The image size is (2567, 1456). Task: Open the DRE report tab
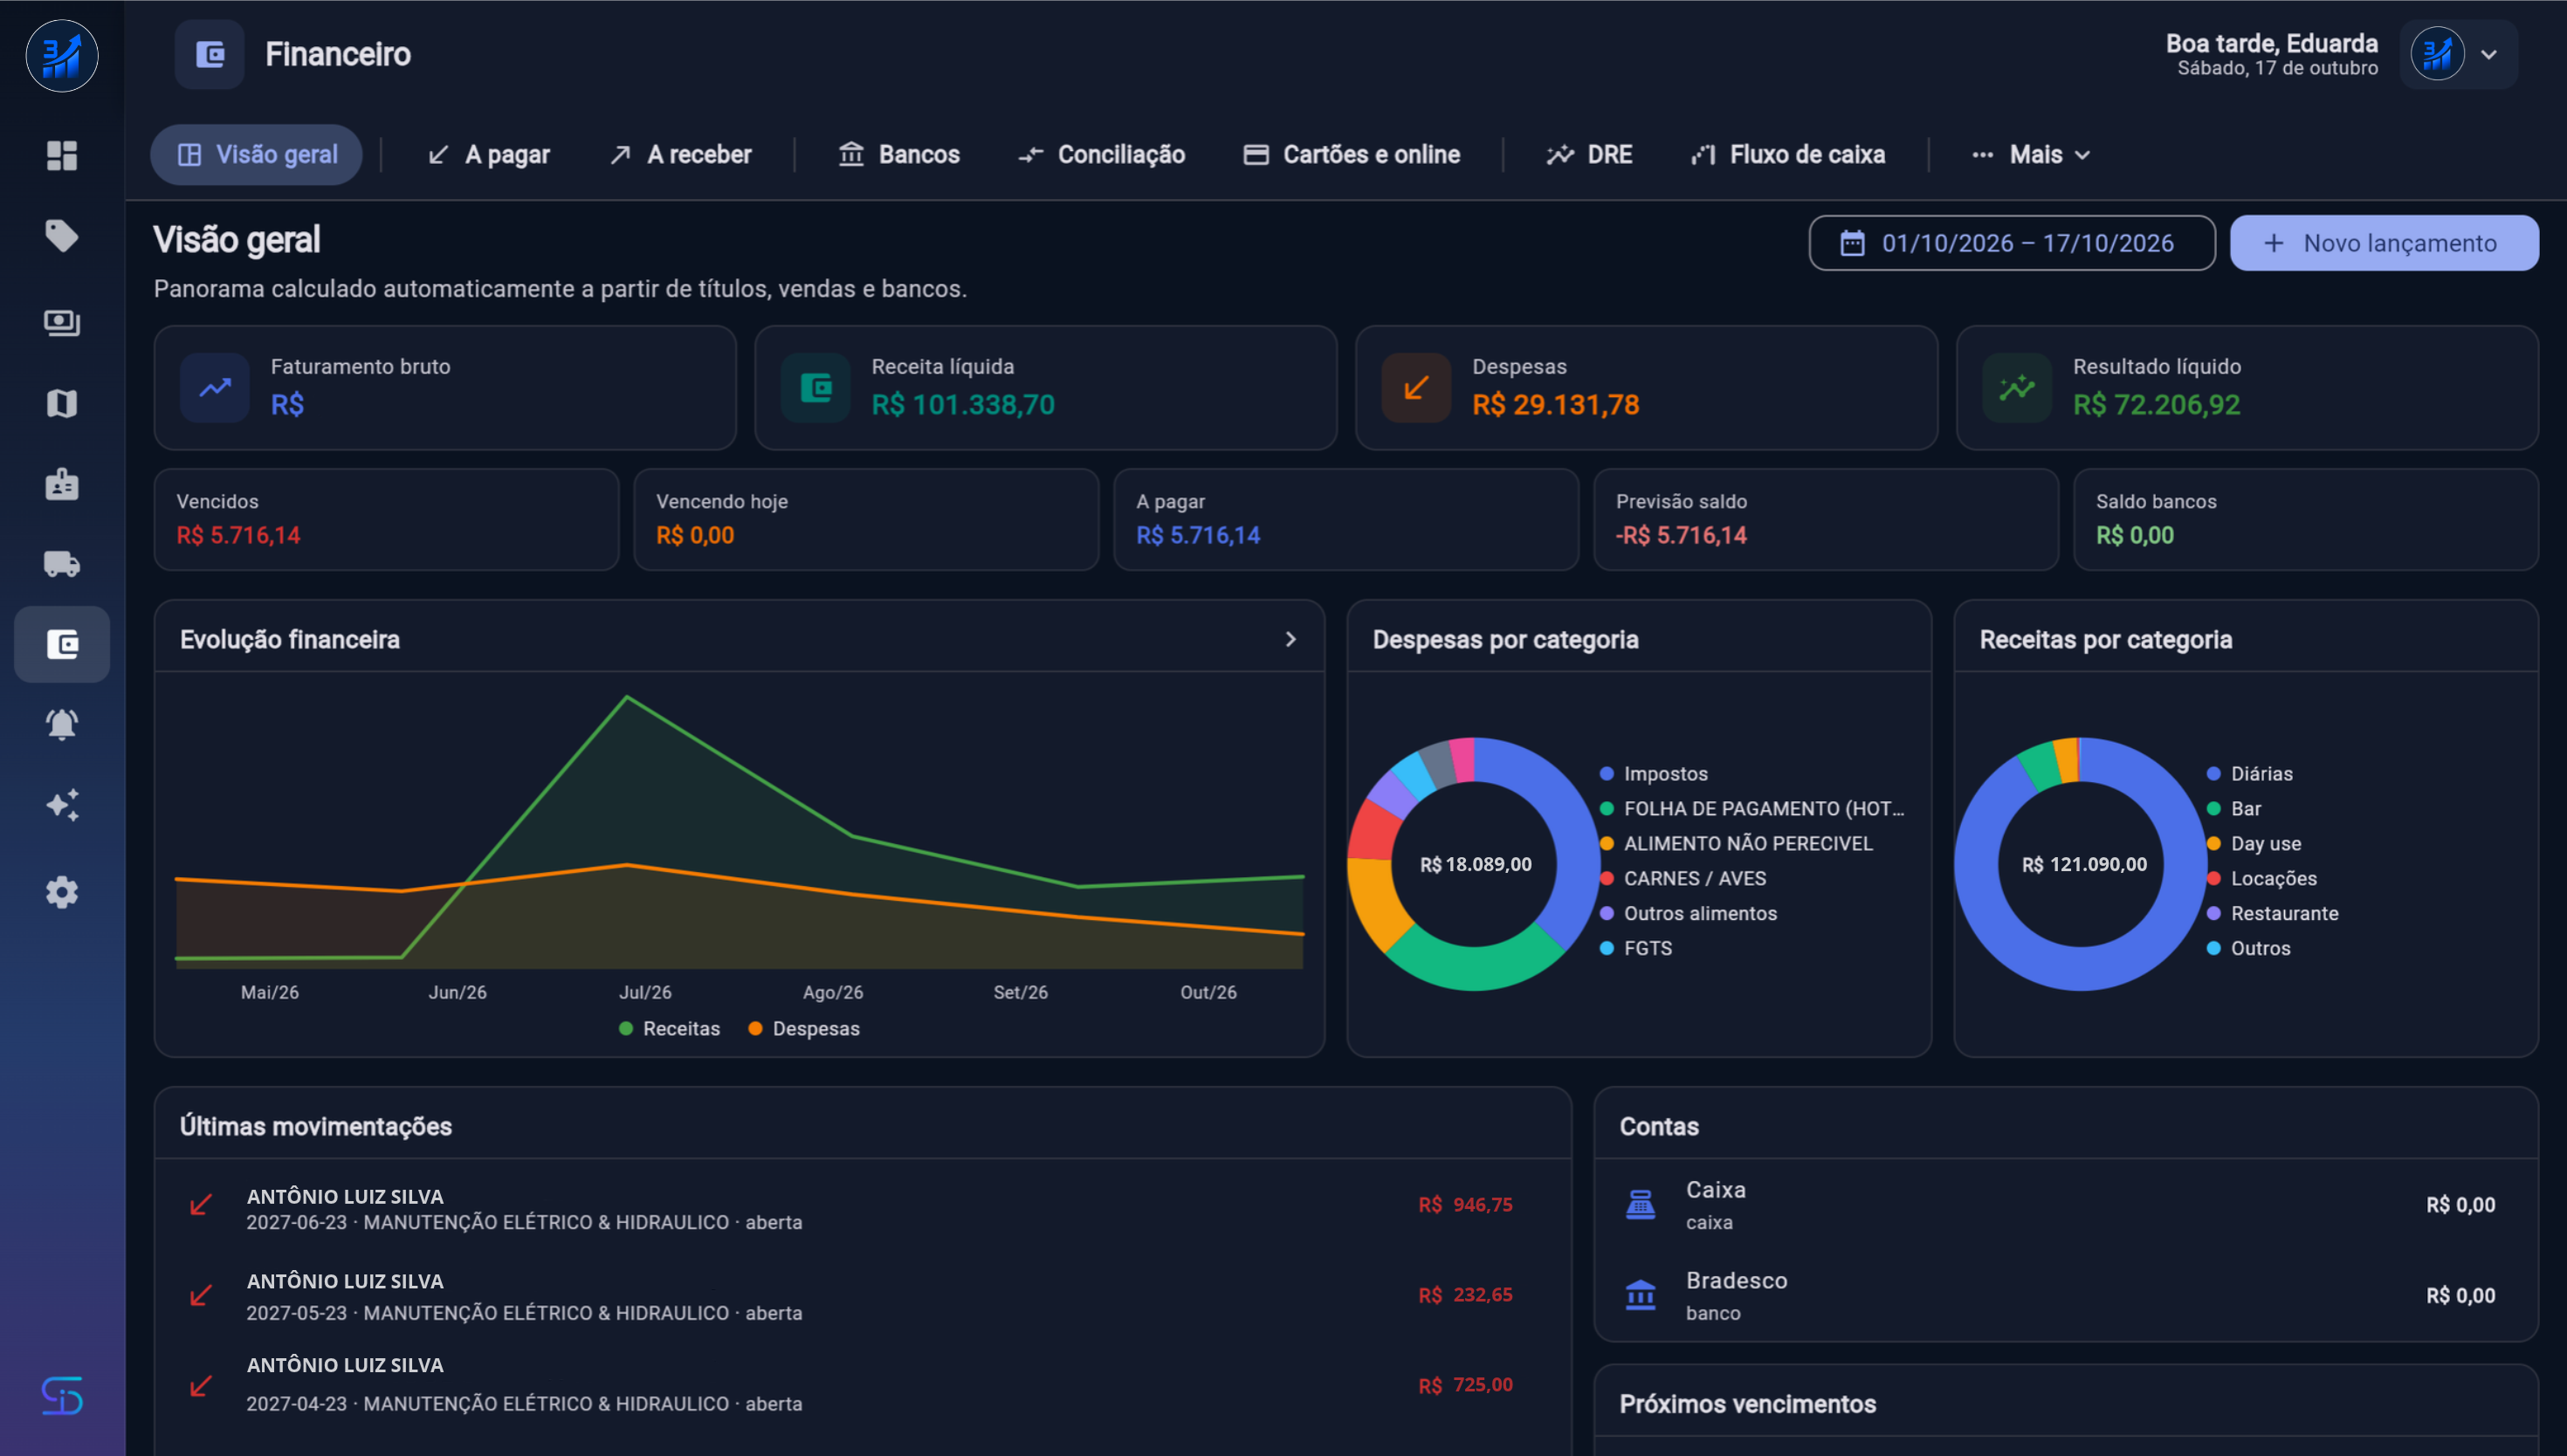pos(1589,154)
